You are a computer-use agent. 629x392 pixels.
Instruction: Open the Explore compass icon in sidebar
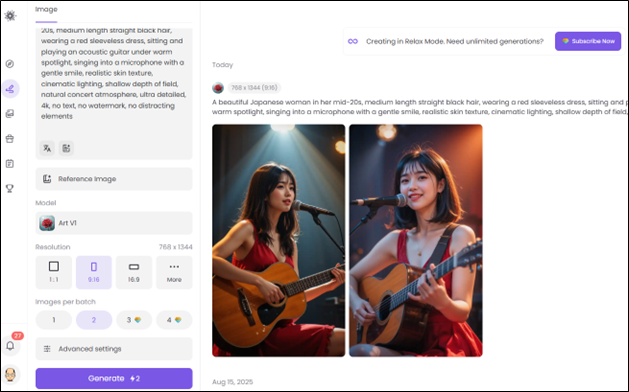pyautogui.click(x=10, y=64)
